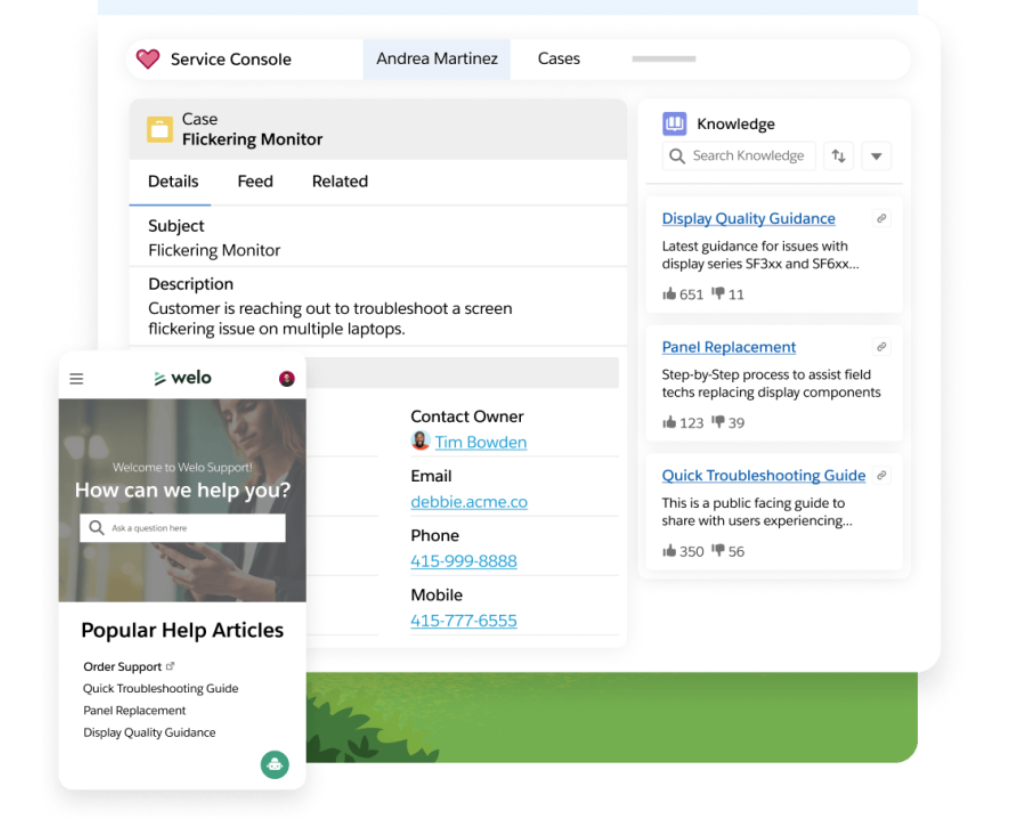This screenshot has width=1024, height=819.
Task: Open the green chatbot button
Action: [x=275, y=765]
